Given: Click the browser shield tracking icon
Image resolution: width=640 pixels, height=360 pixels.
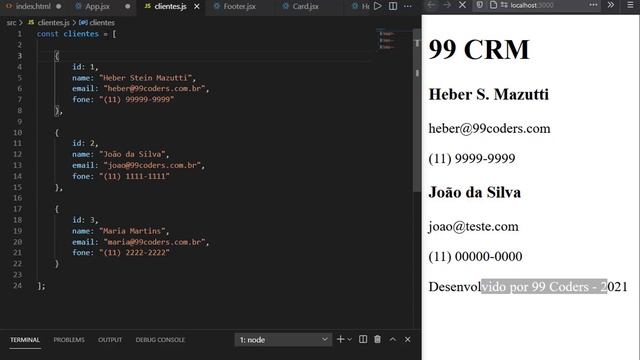Looking at the screenshot, I should [480, 5].
